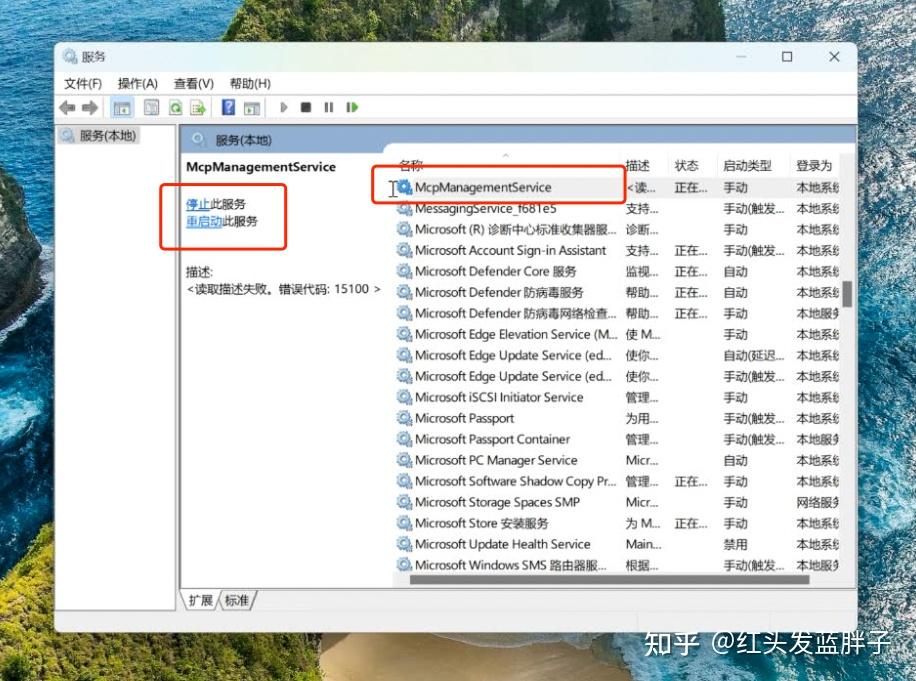Minimize the 服务 window
916x681 pixels.
point(741,57)
